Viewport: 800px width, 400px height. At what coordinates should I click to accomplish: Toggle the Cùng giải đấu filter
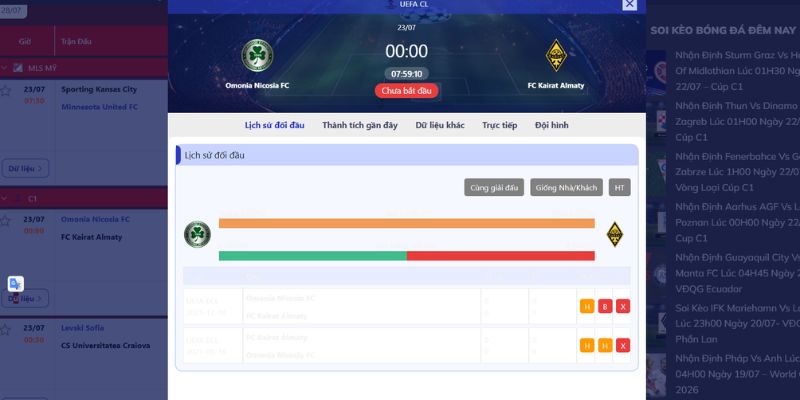[x=494, y=188]
